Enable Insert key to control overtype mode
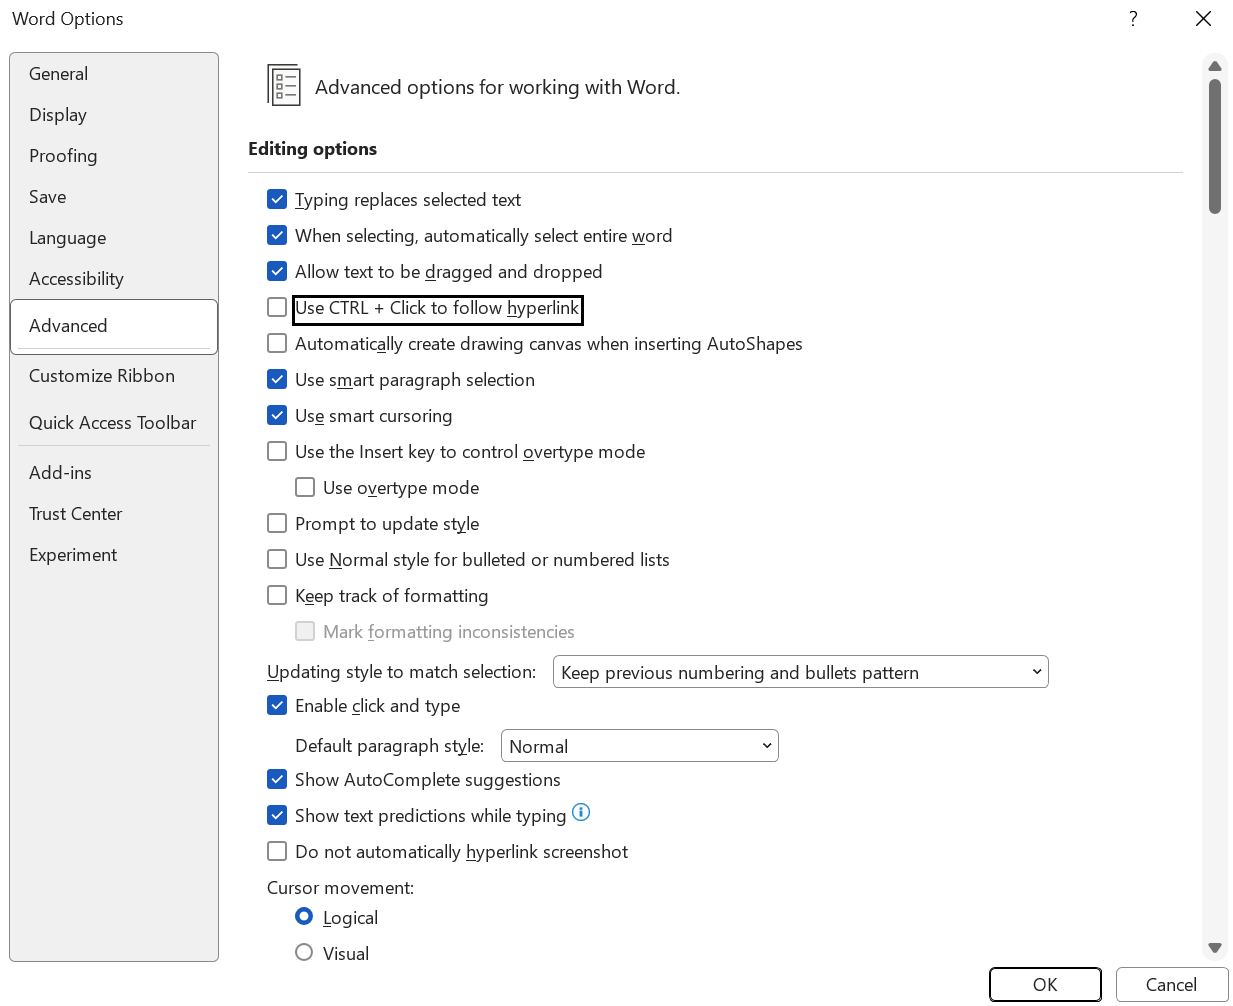Screen dimensions: 1233x1006 point(277,452)
